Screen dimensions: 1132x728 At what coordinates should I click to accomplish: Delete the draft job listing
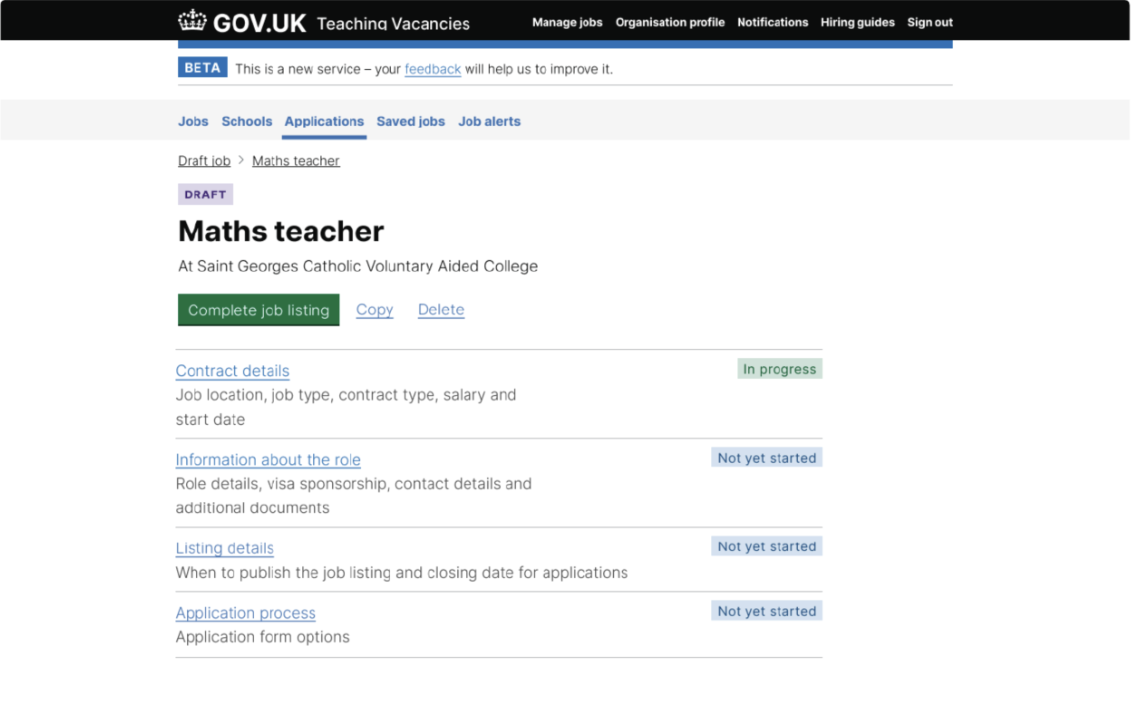pyautogui.click(x=441, y=310)
